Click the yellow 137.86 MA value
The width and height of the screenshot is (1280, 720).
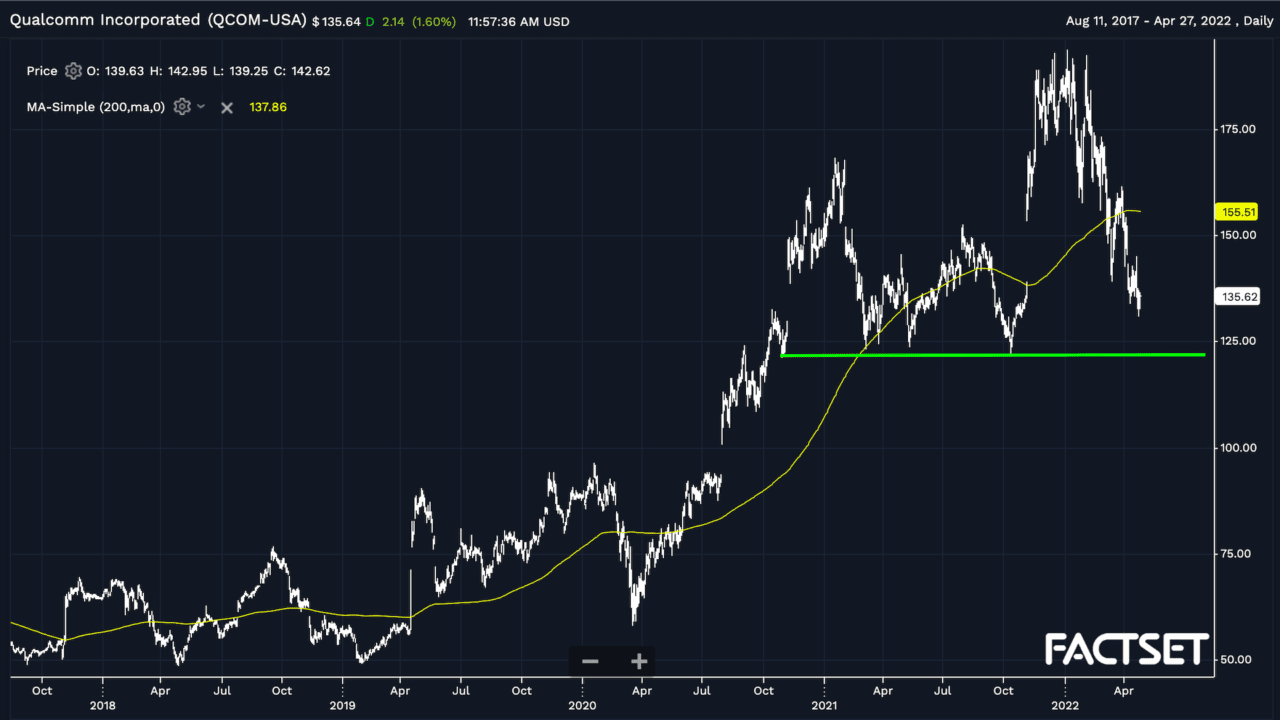pyautogui.click(x=267, y=107)
